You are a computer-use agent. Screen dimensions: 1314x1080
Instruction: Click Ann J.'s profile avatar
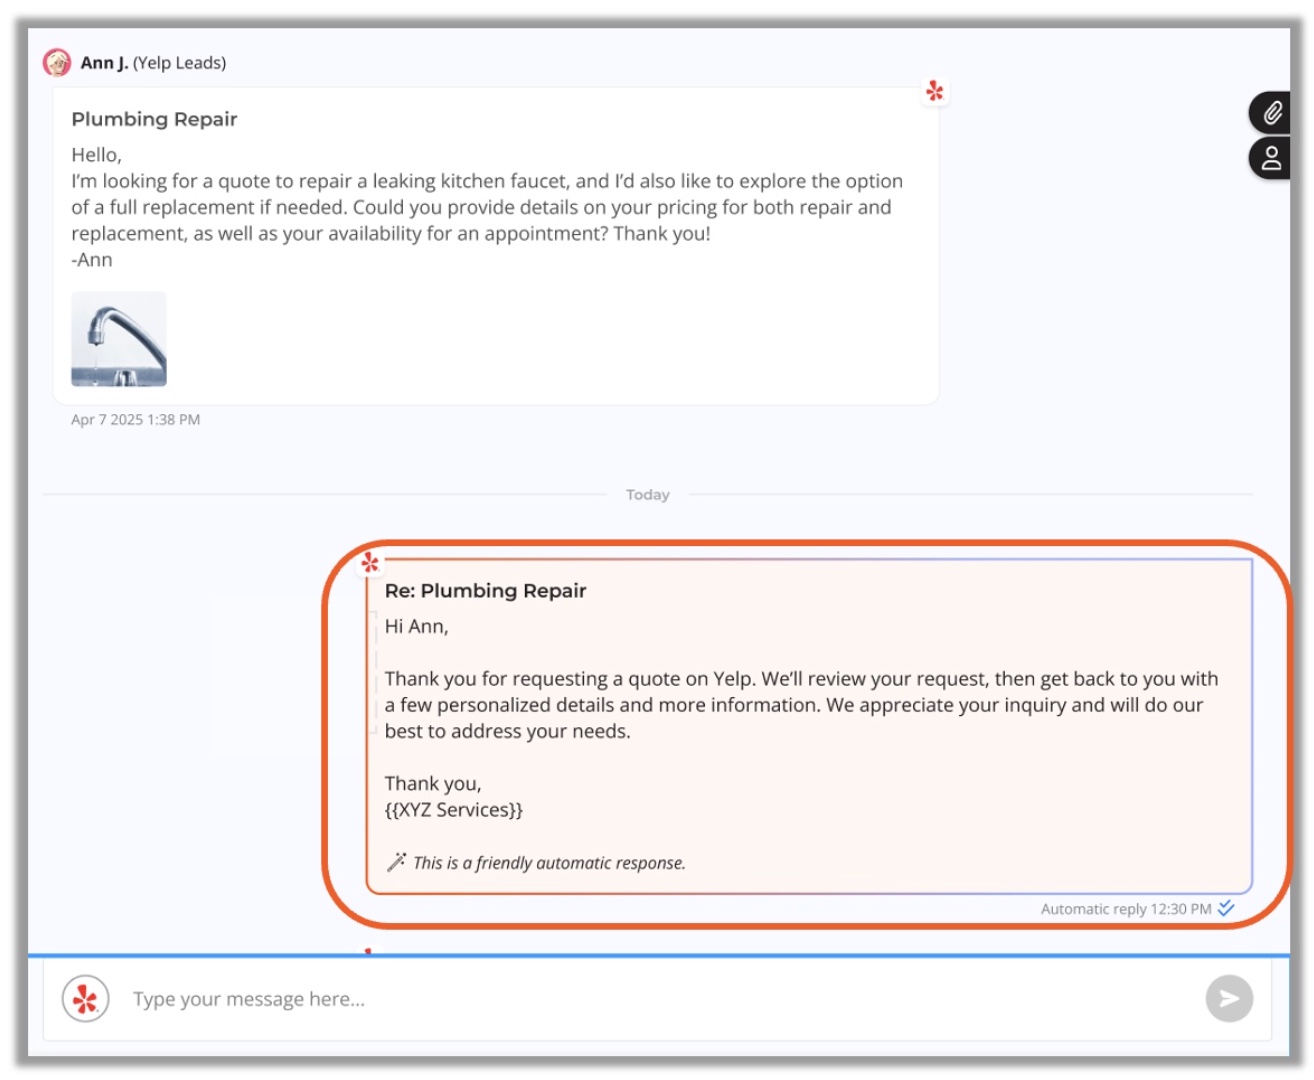(x=57, y=63)
